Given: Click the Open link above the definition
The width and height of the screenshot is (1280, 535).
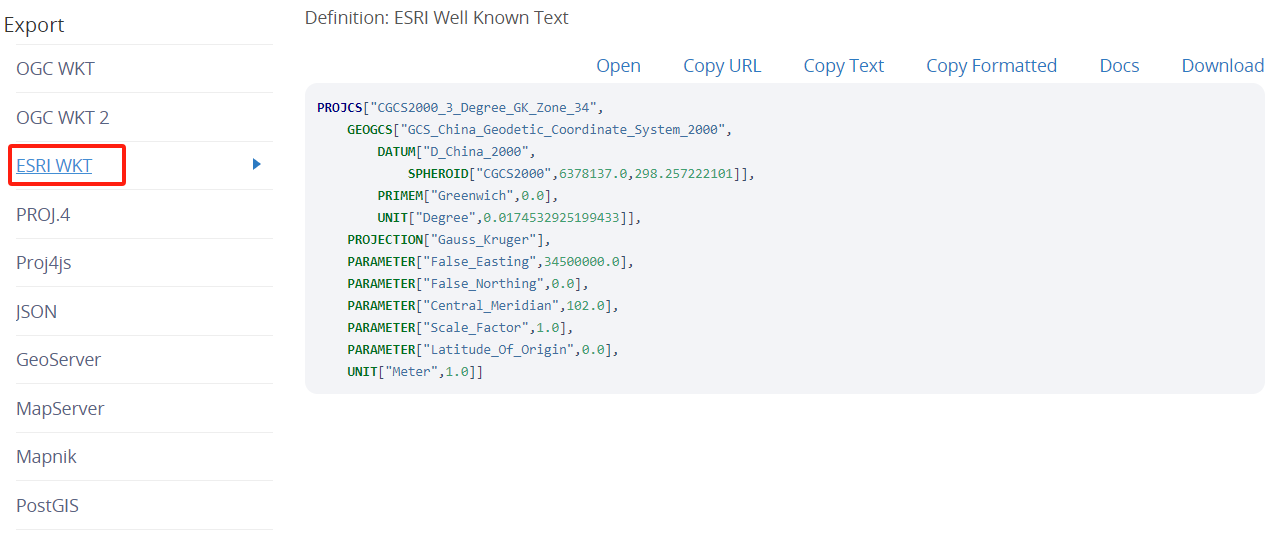Looking at the screenshot, I should click(618, 66).
